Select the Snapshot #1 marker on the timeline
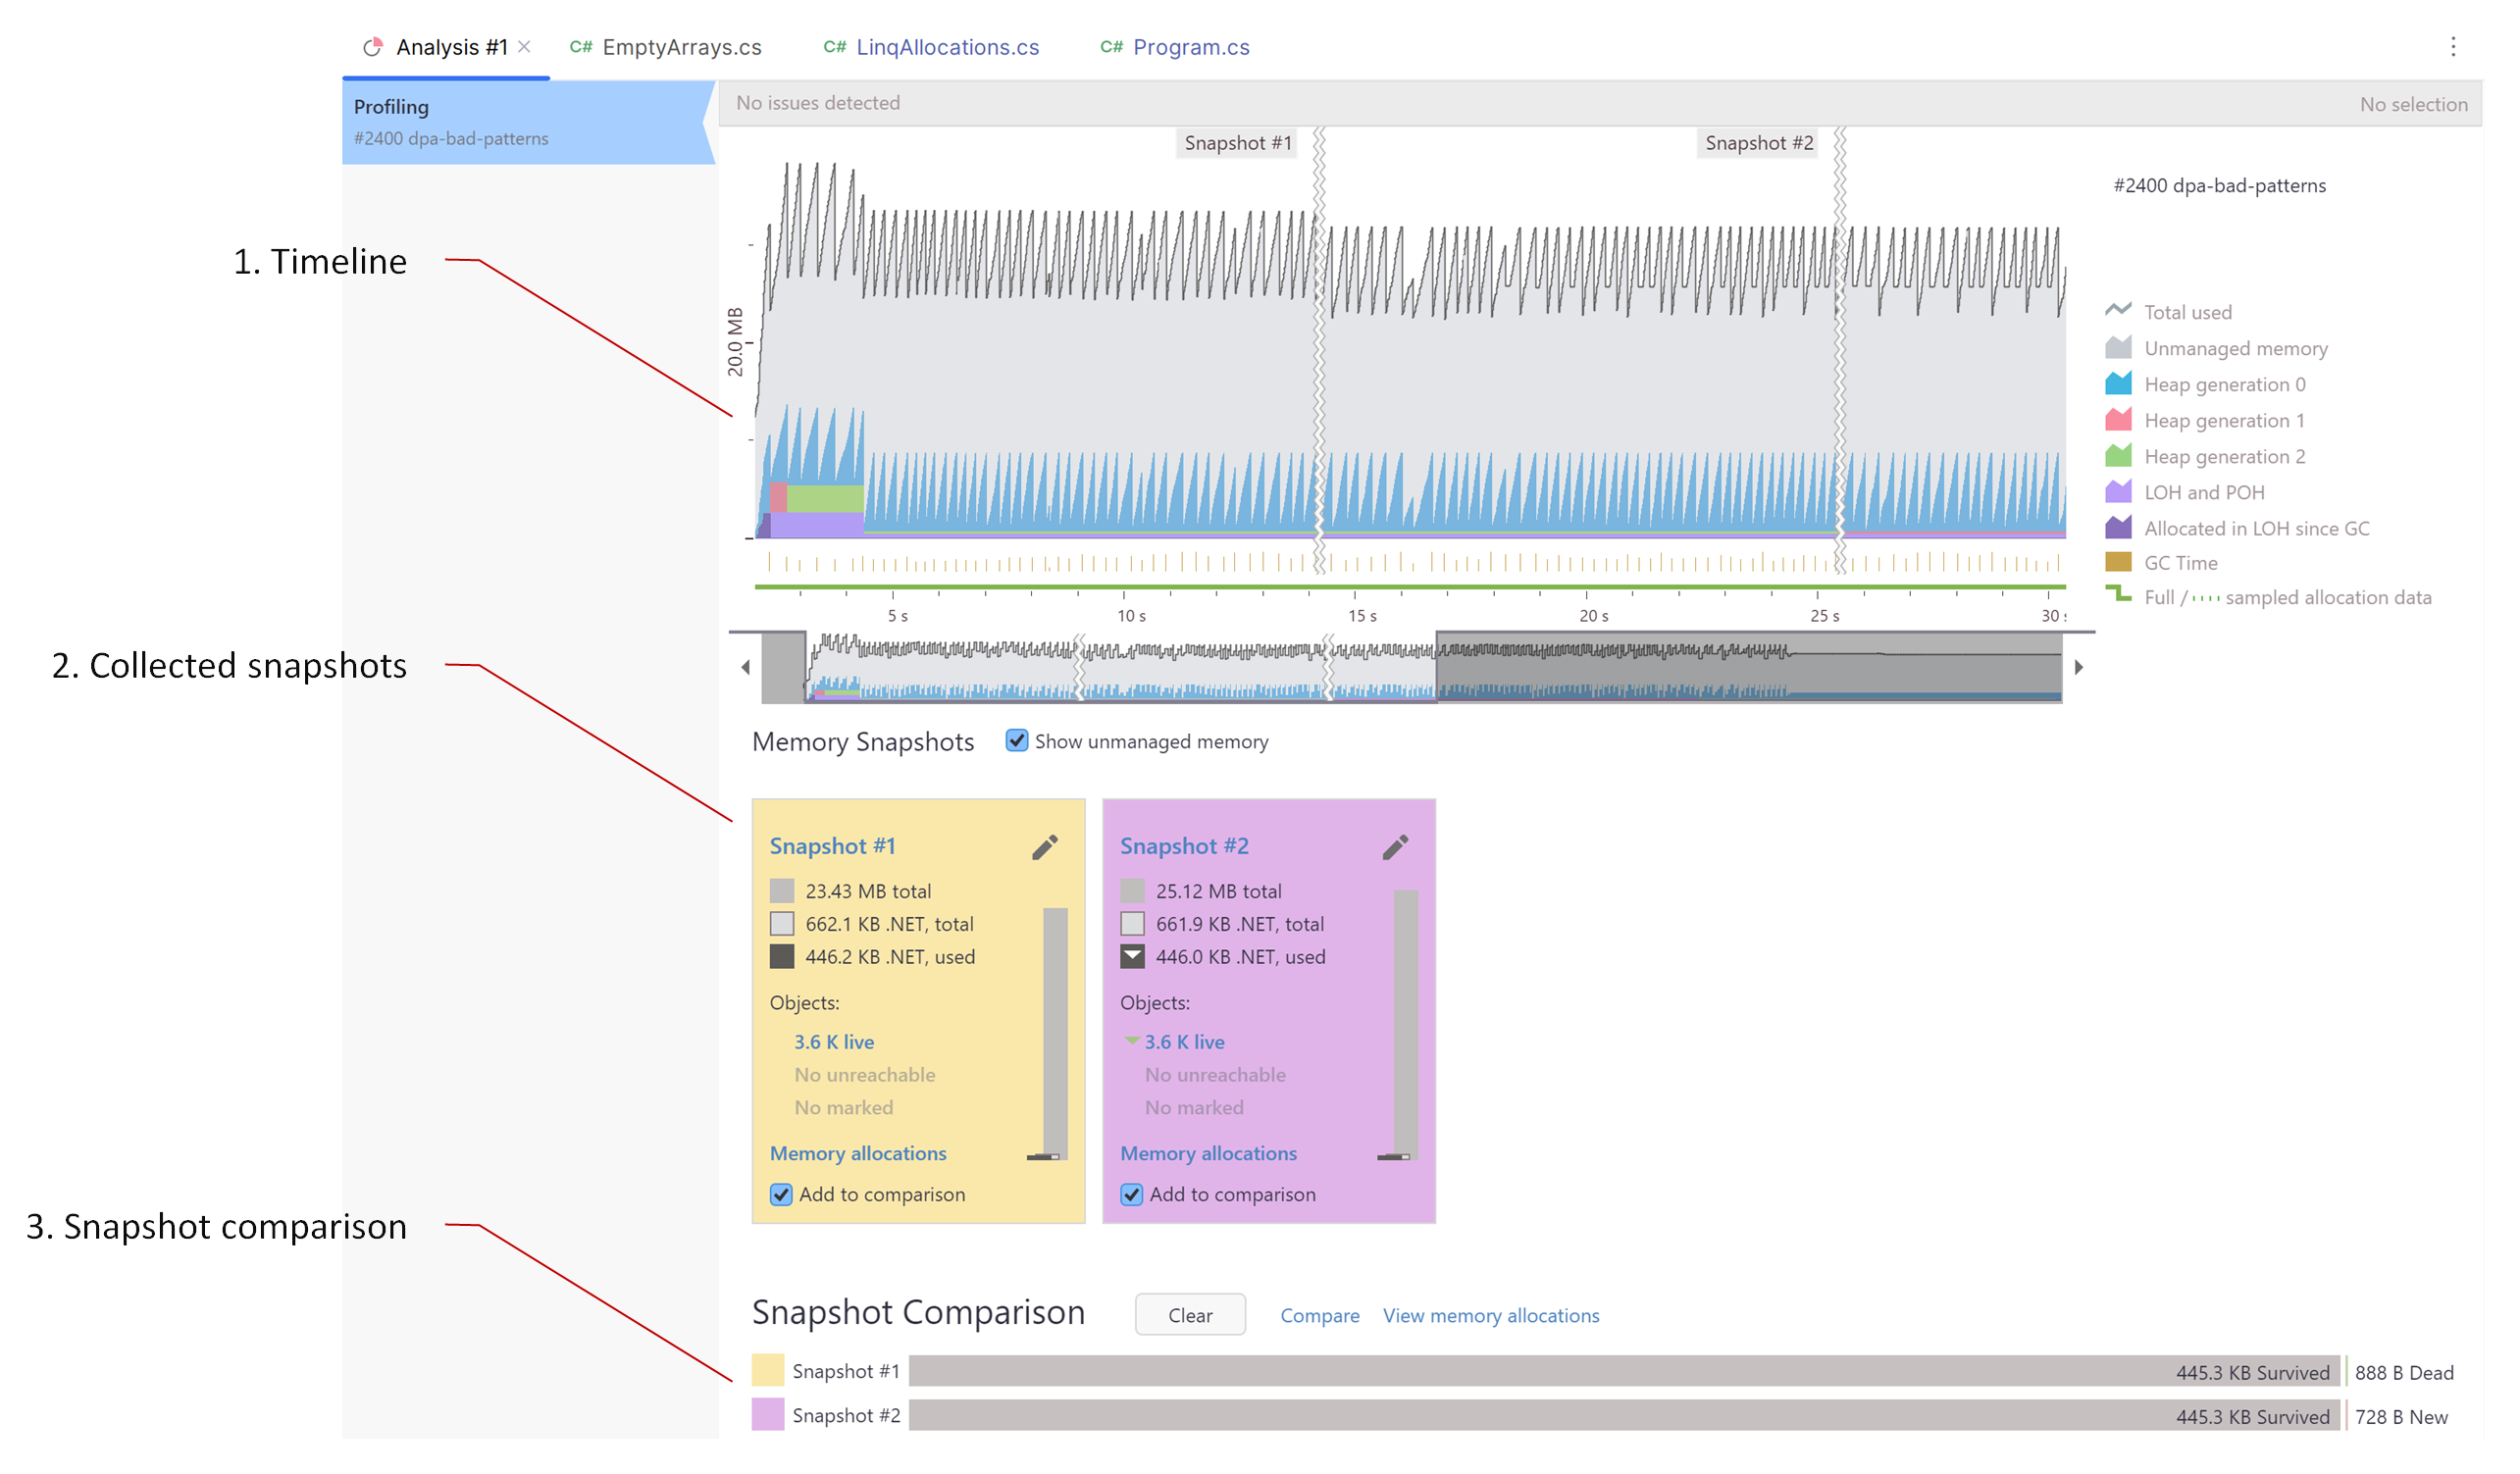 coord(1237,143)
